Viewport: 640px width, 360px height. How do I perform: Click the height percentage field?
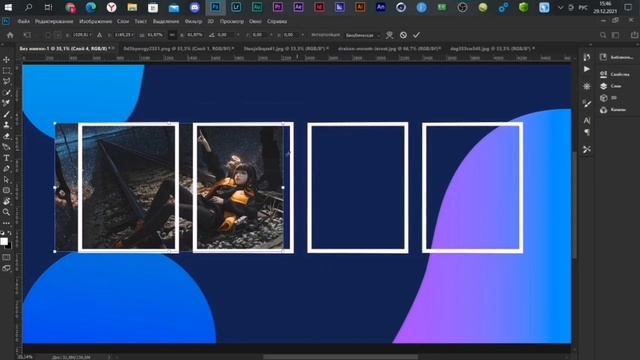pos(194,35)
